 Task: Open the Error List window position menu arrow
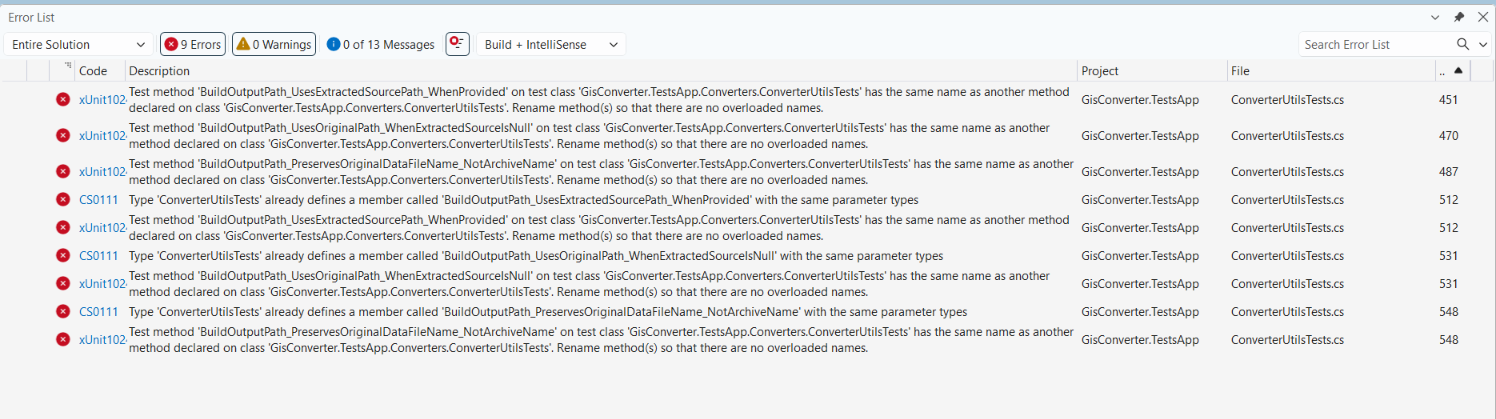[x=1434, y=17]
